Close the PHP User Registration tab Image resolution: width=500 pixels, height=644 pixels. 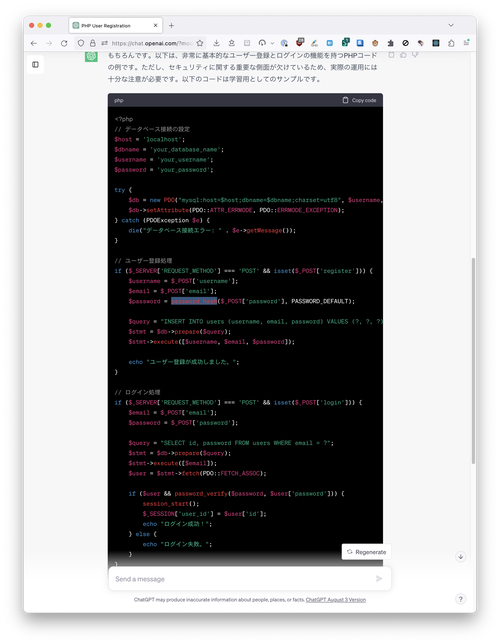(155, 25)
